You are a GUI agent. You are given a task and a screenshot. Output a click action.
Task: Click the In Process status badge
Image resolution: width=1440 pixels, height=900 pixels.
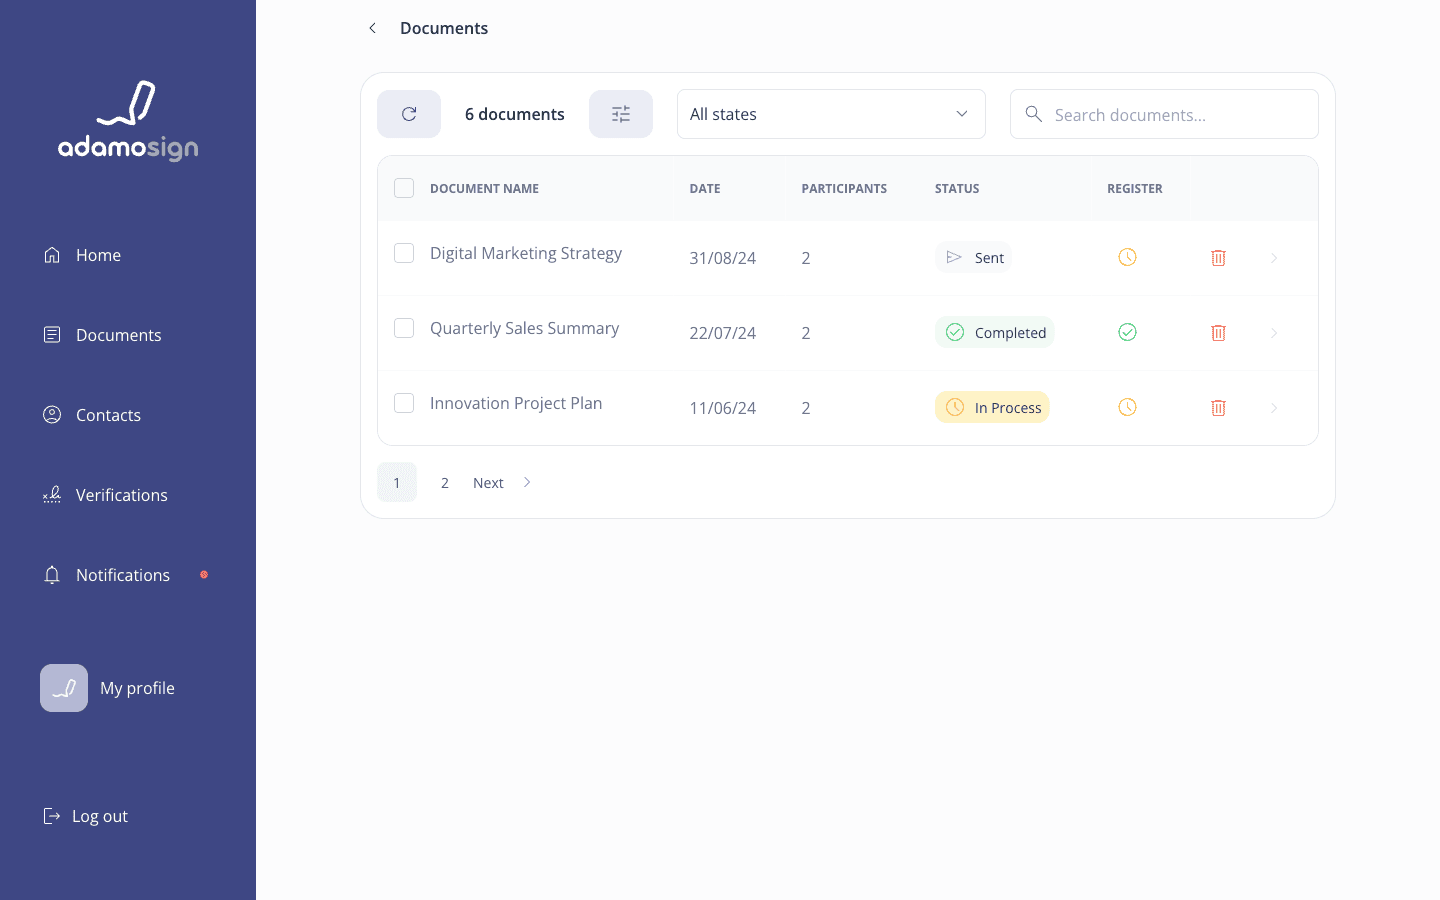click(992, 407)
